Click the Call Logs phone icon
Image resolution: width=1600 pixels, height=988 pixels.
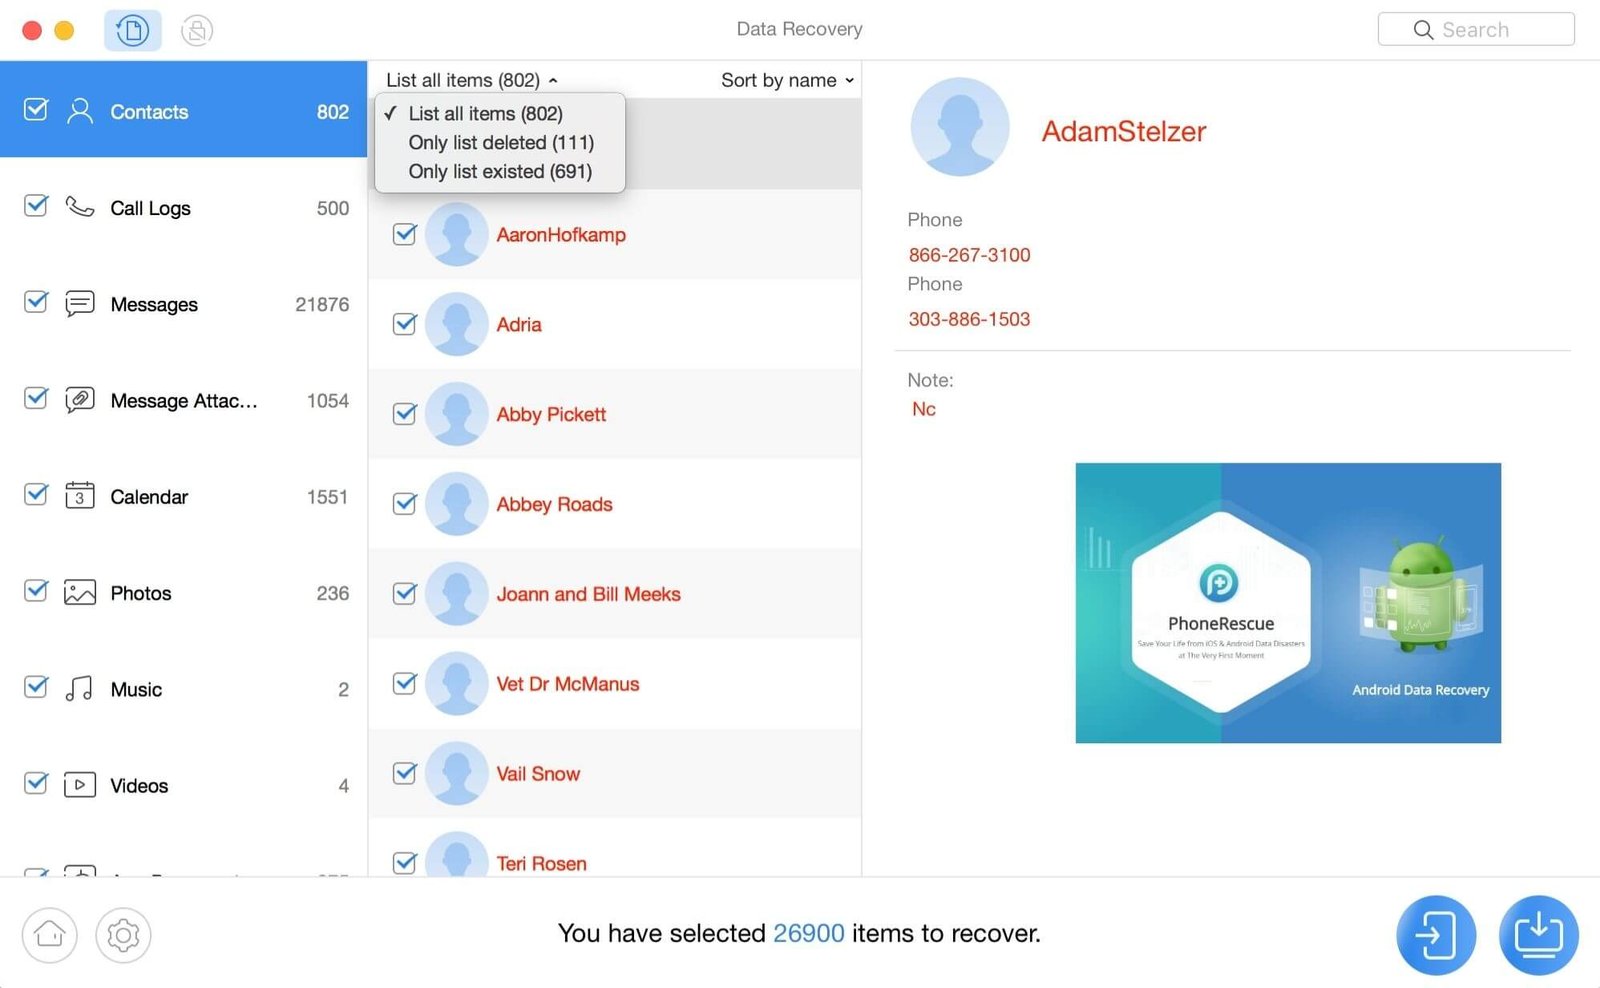(80, 207)
